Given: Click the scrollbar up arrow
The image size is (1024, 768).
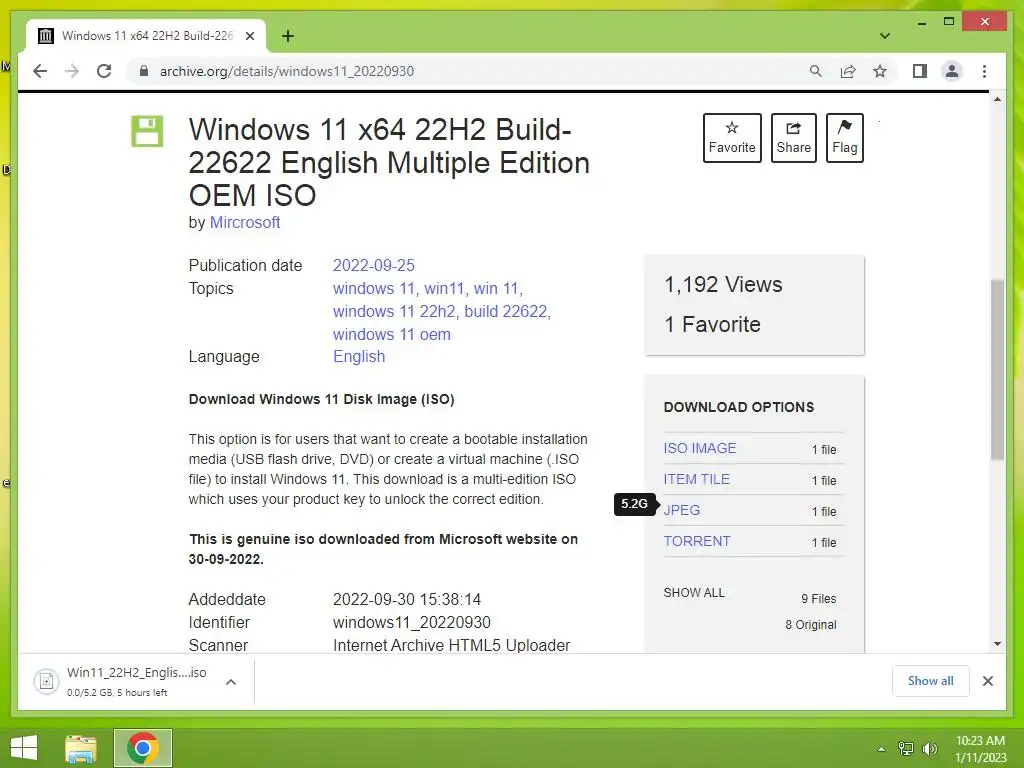Looking at the screenshot, I should click(997, 99).
